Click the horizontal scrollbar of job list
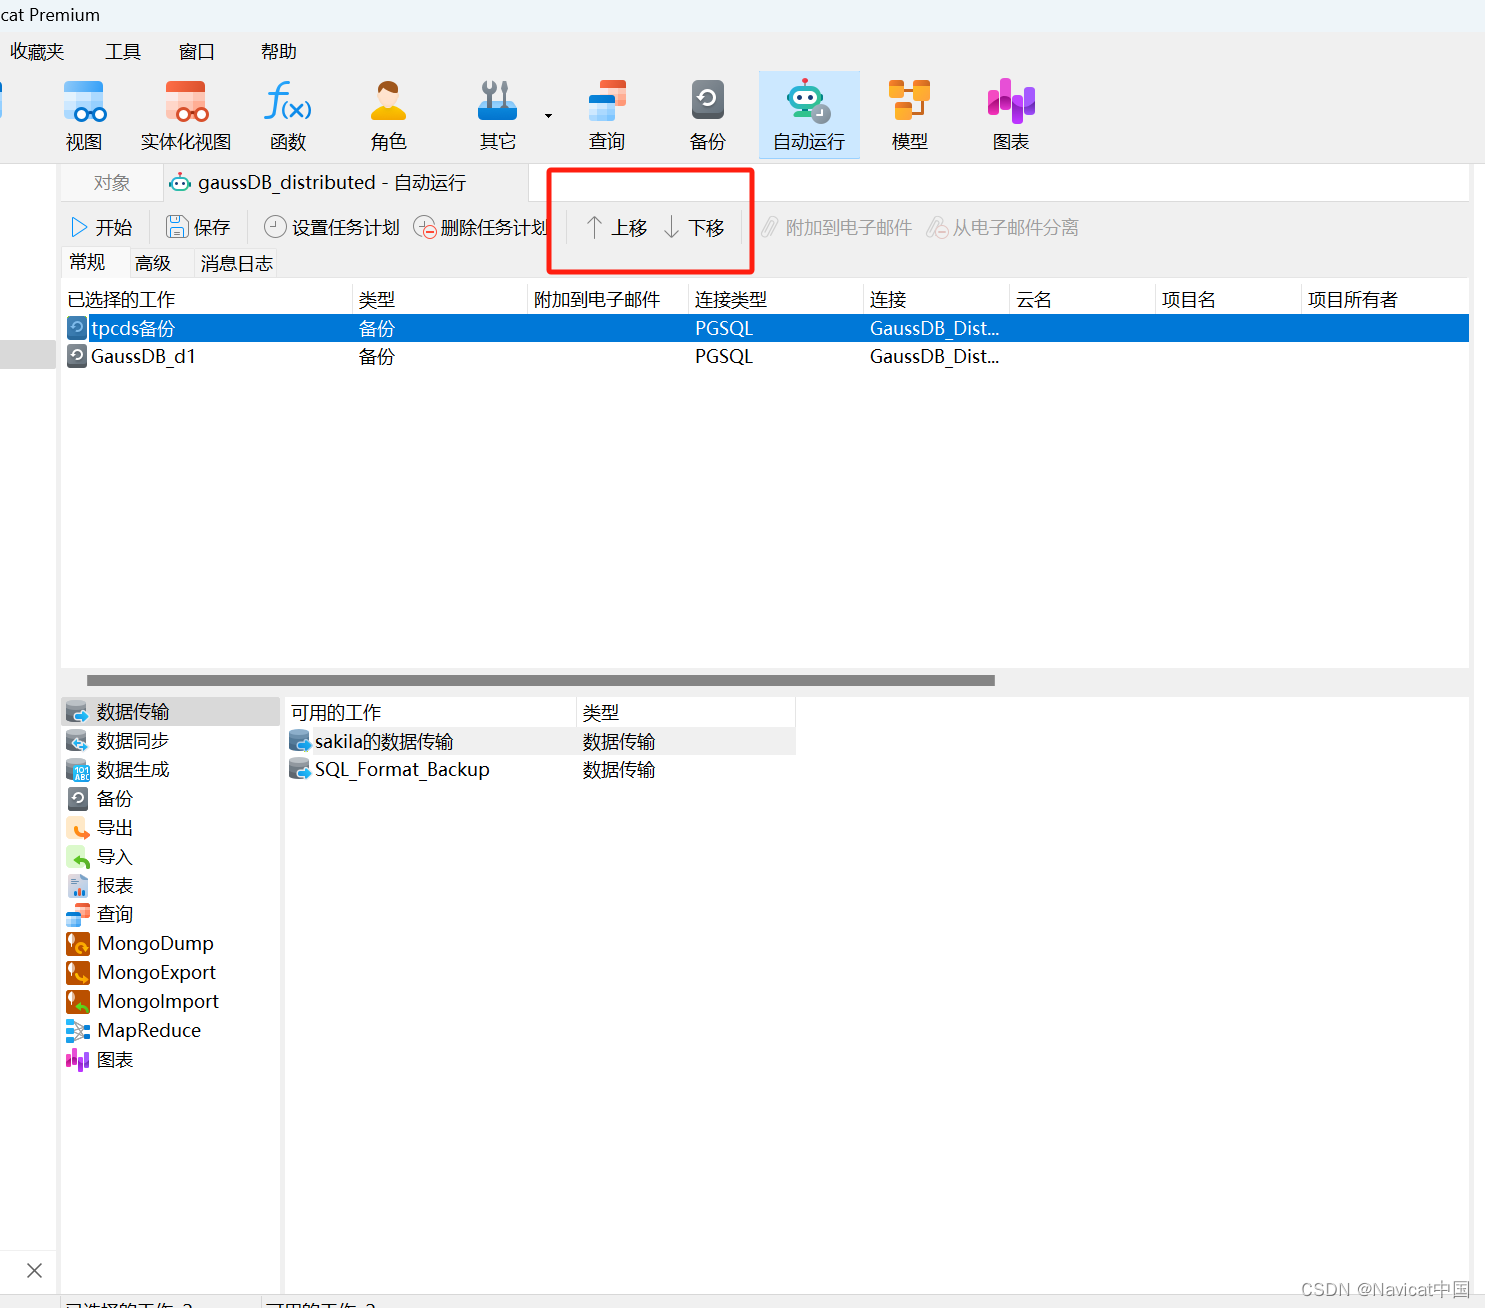Screen dimensions: 1485x1308 point(540,680)
